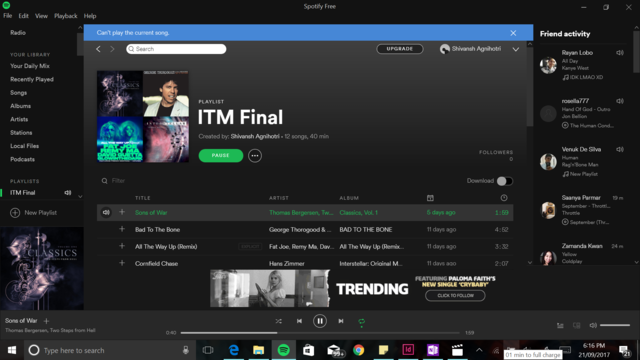Go back with the left arrow
This screenshot has width=640, height=360.
[x=98, y=49]
